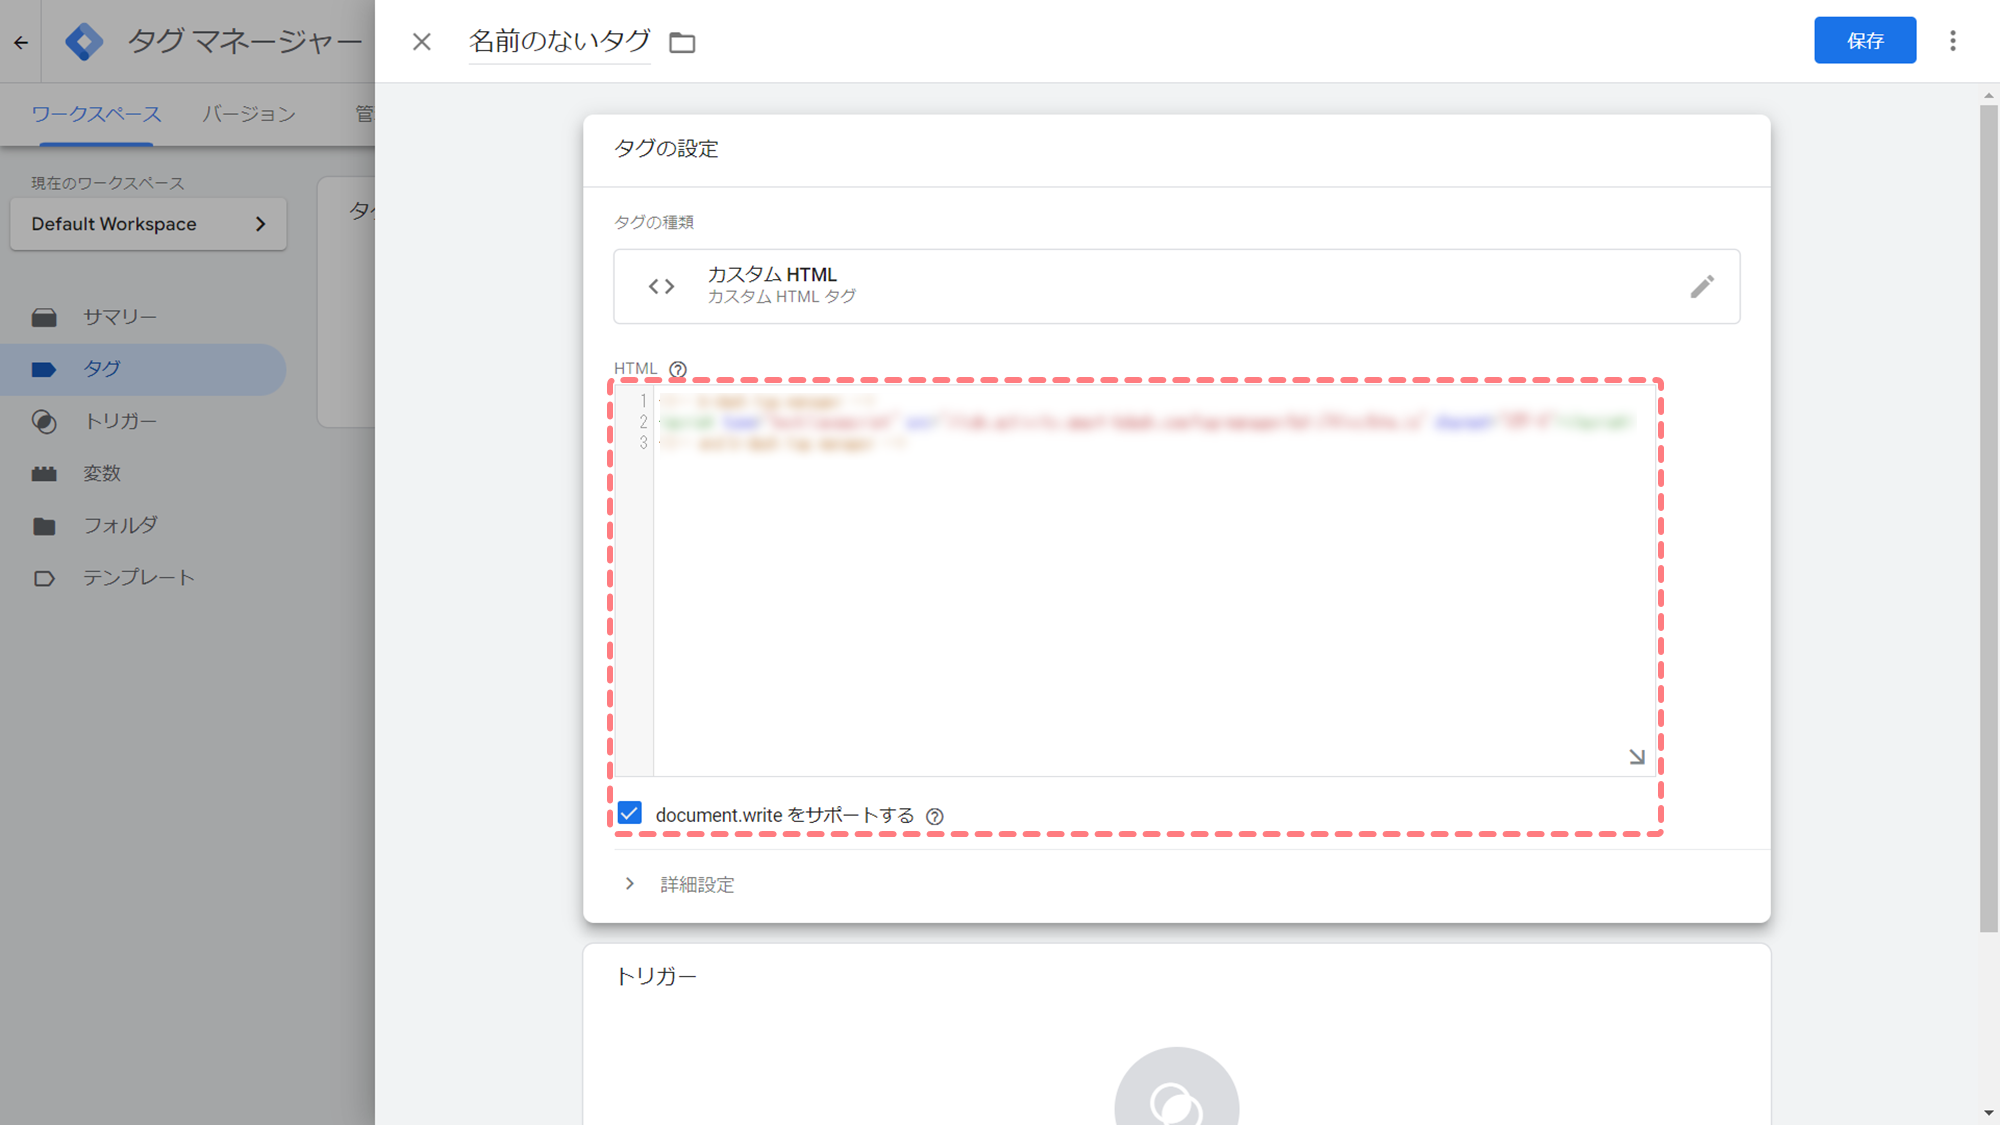This screenshot has width=2000, height=1125.
Task: Click the テンプレート outline tag icon
Action: [x=44, y=578]
